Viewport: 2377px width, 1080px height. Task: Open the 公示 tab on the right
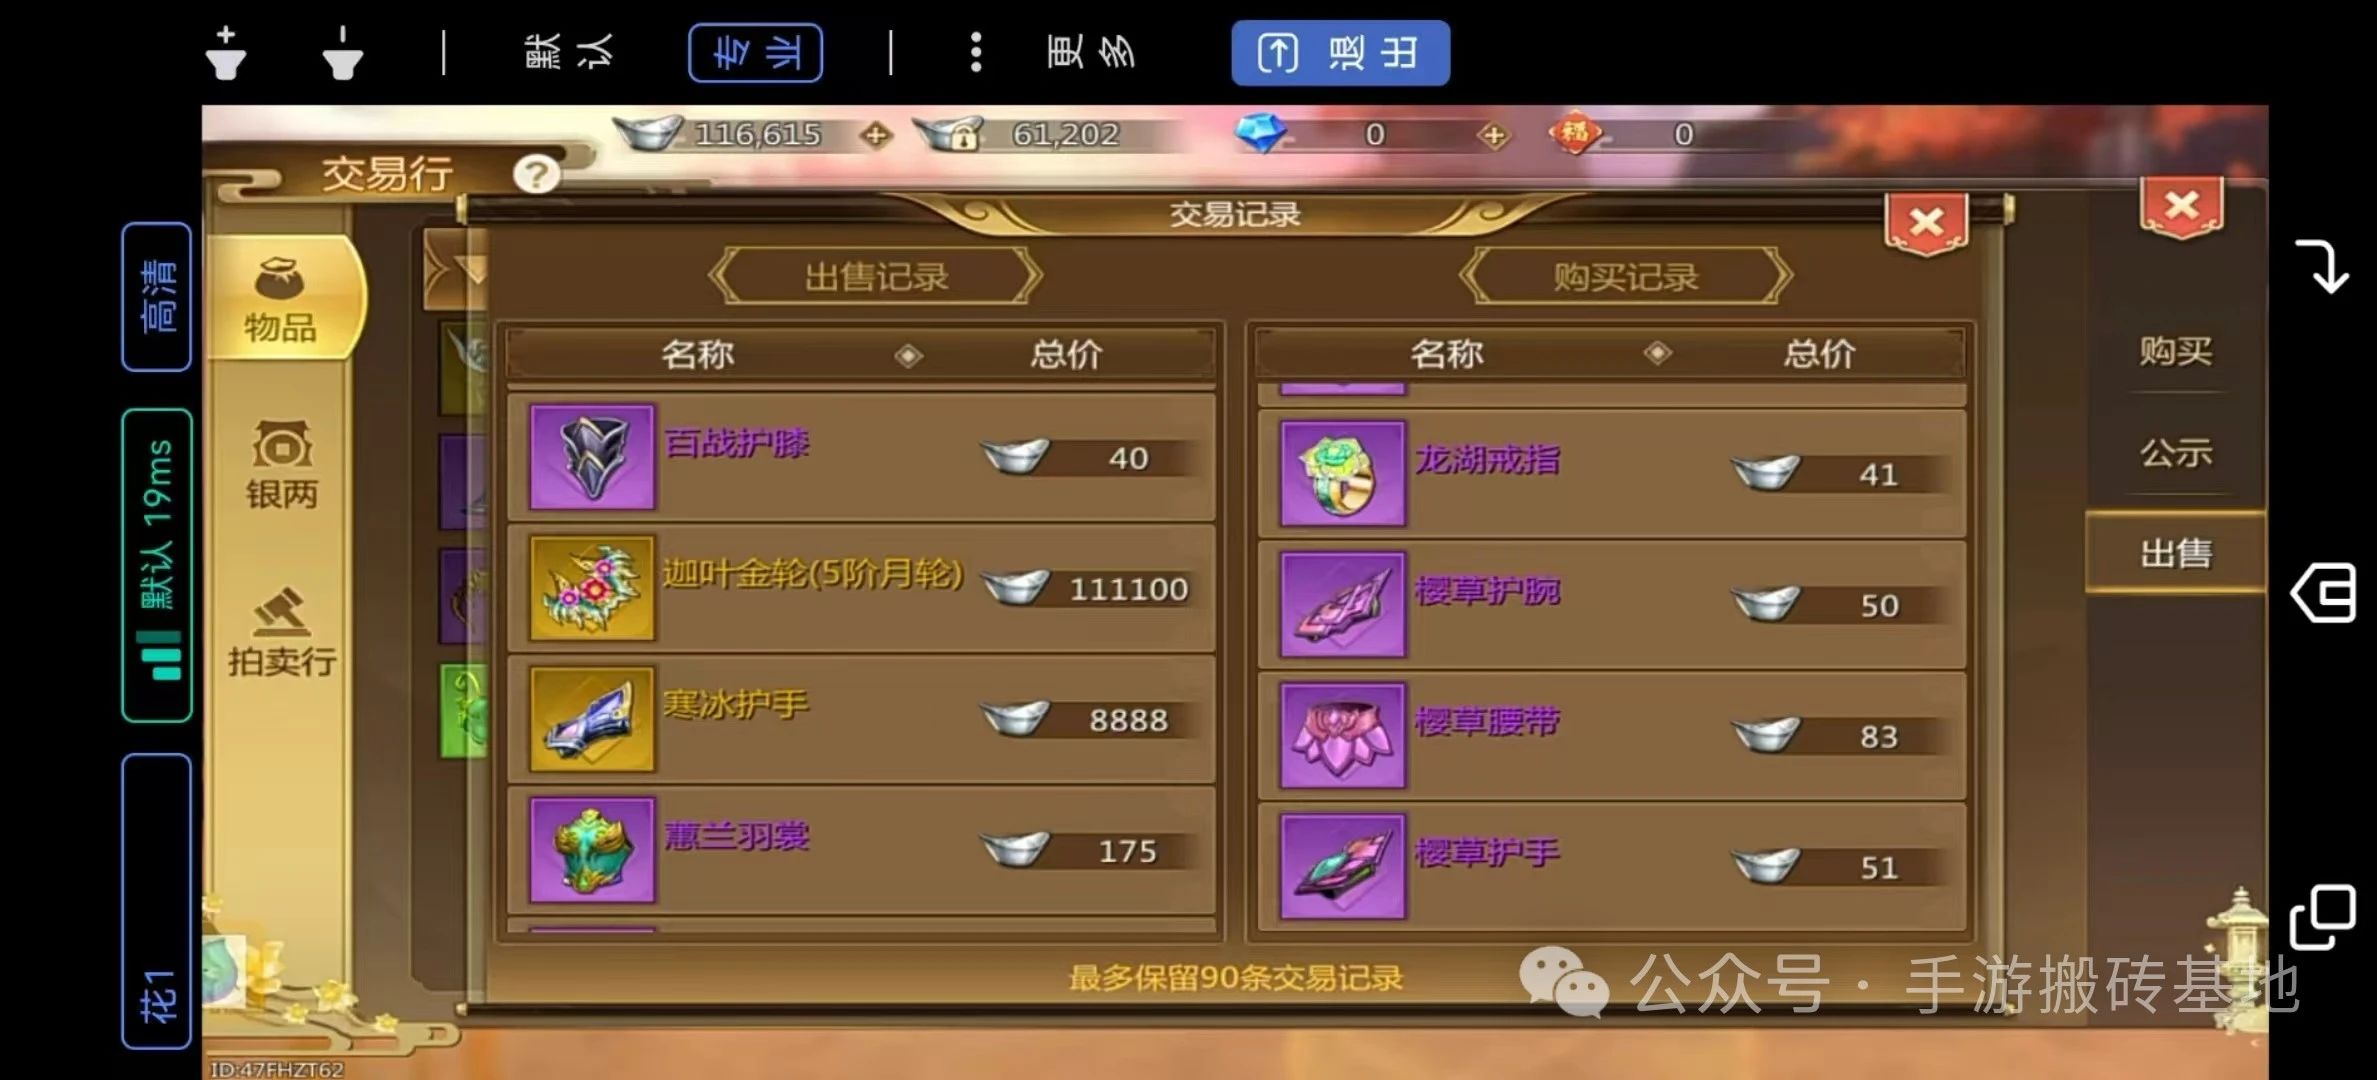coord(2175,453)
